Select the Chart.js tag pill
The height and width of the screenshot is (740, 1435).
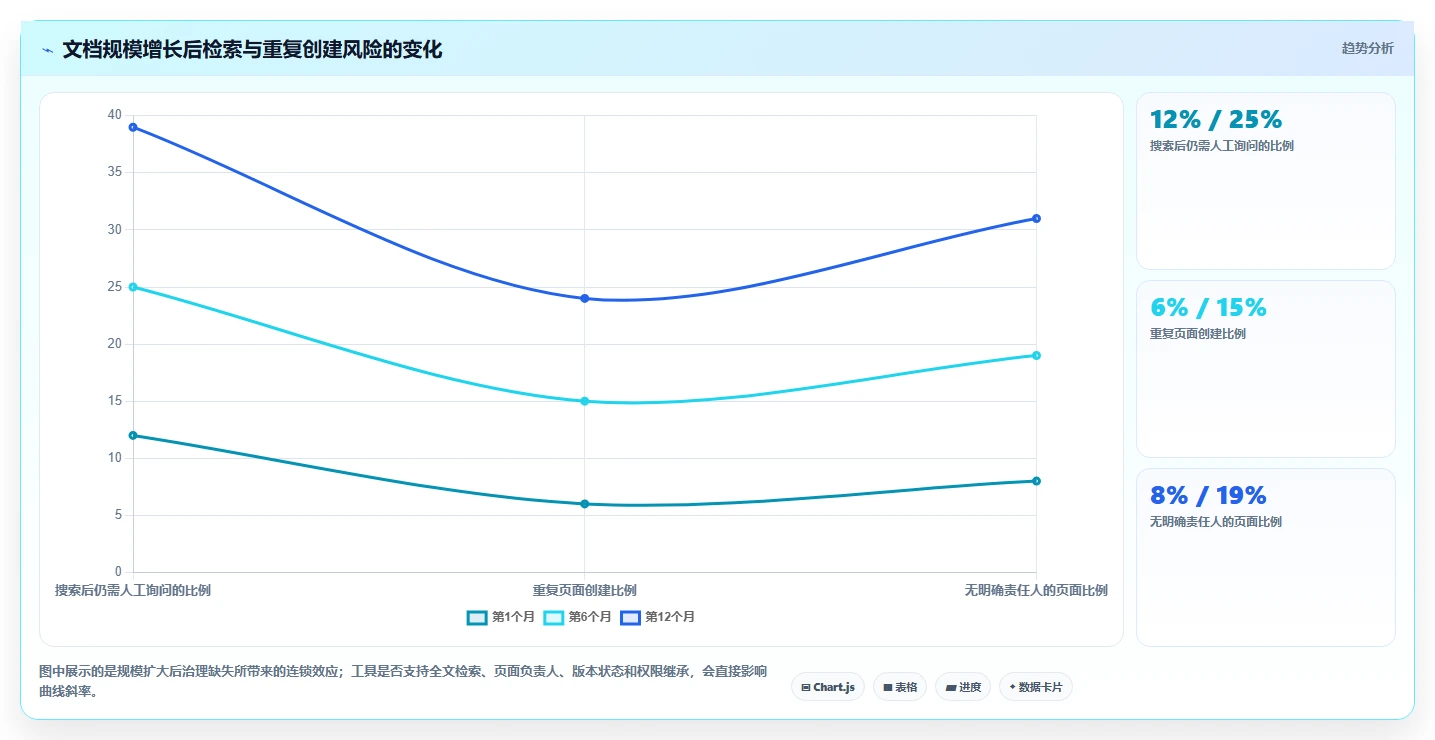(x=828, y=687)
